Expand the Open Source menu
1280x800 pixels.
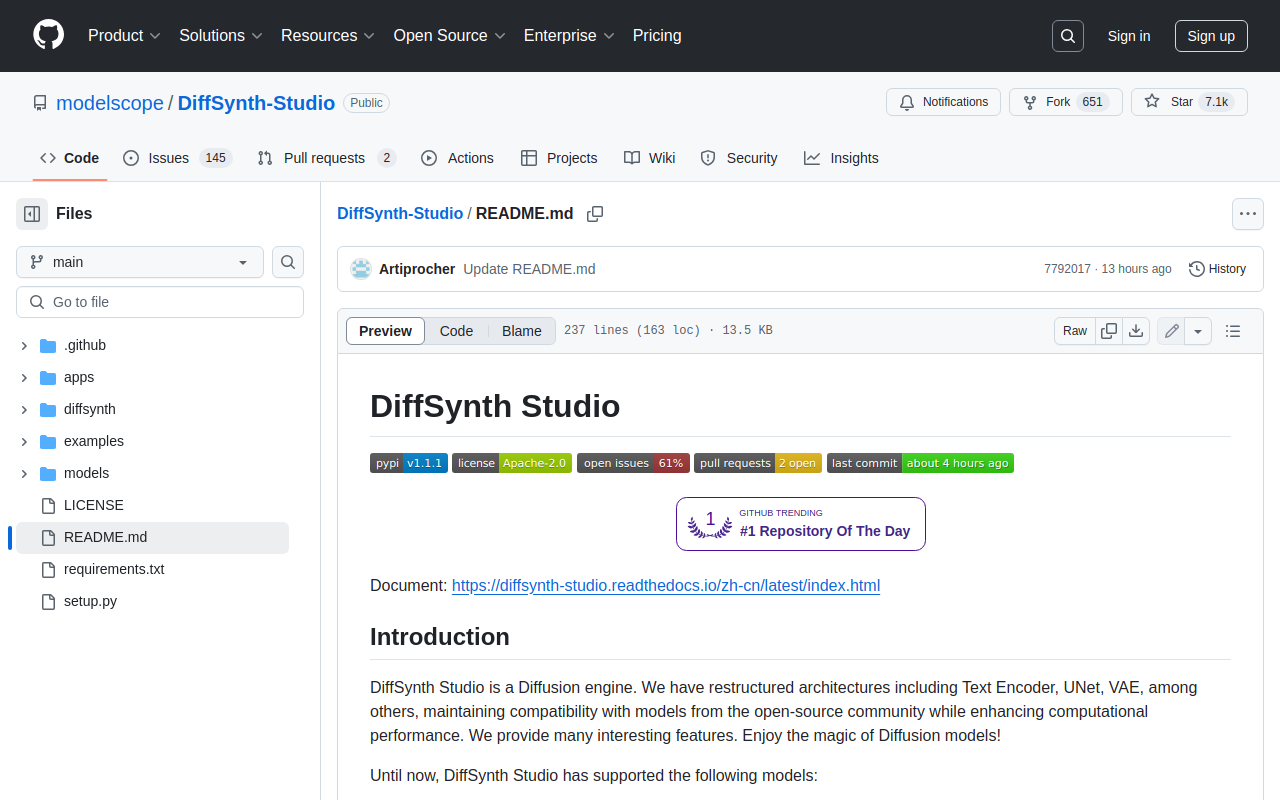tap(449, 36)
